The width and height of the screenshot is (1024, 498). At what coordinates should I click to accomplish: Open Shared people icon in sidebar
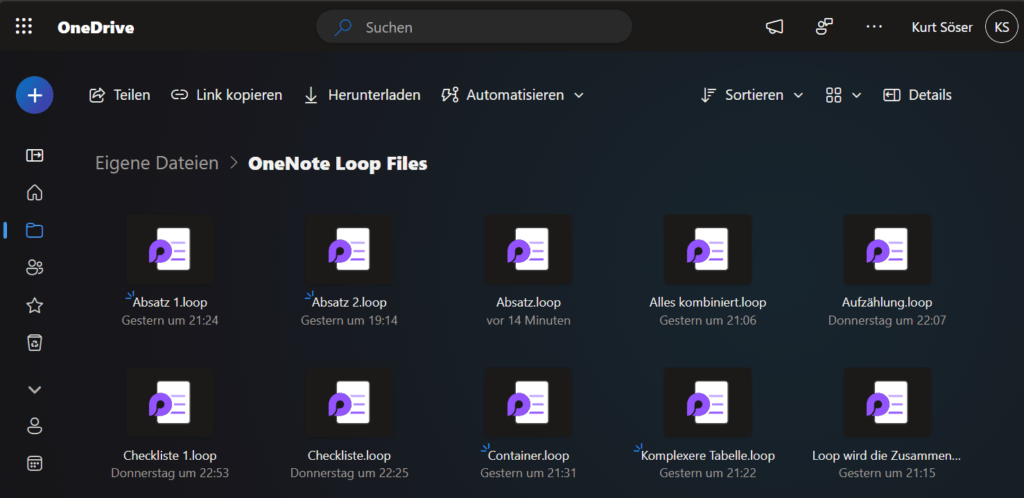(35, 268)
